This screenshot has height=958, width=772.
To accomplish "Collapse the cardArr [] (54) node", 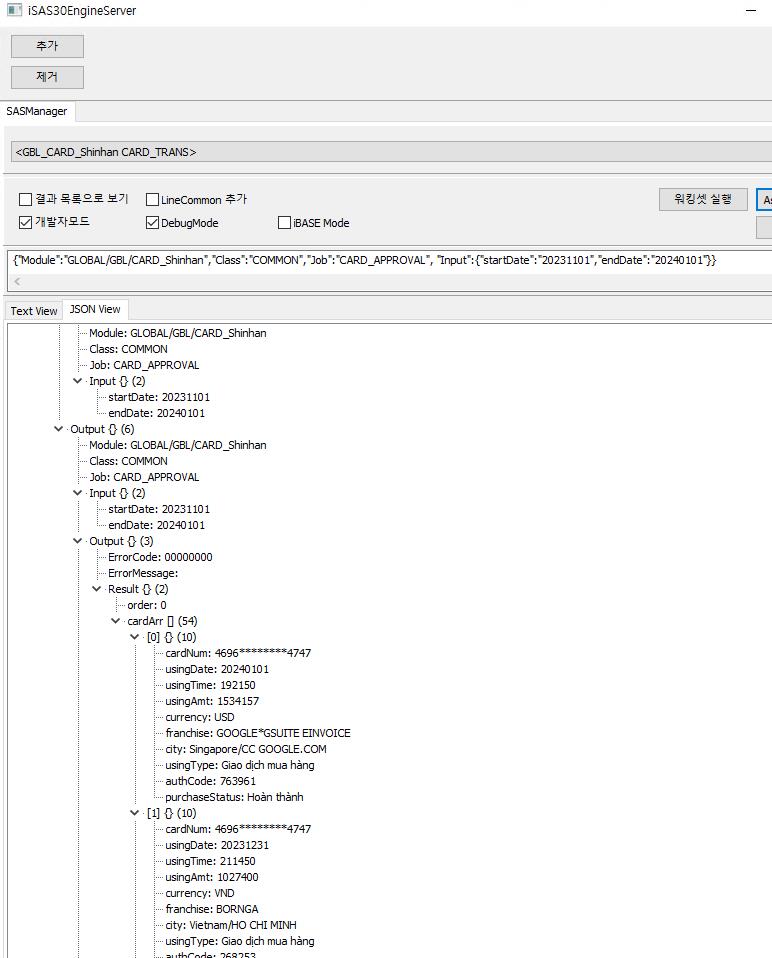I will pos(115,621).
